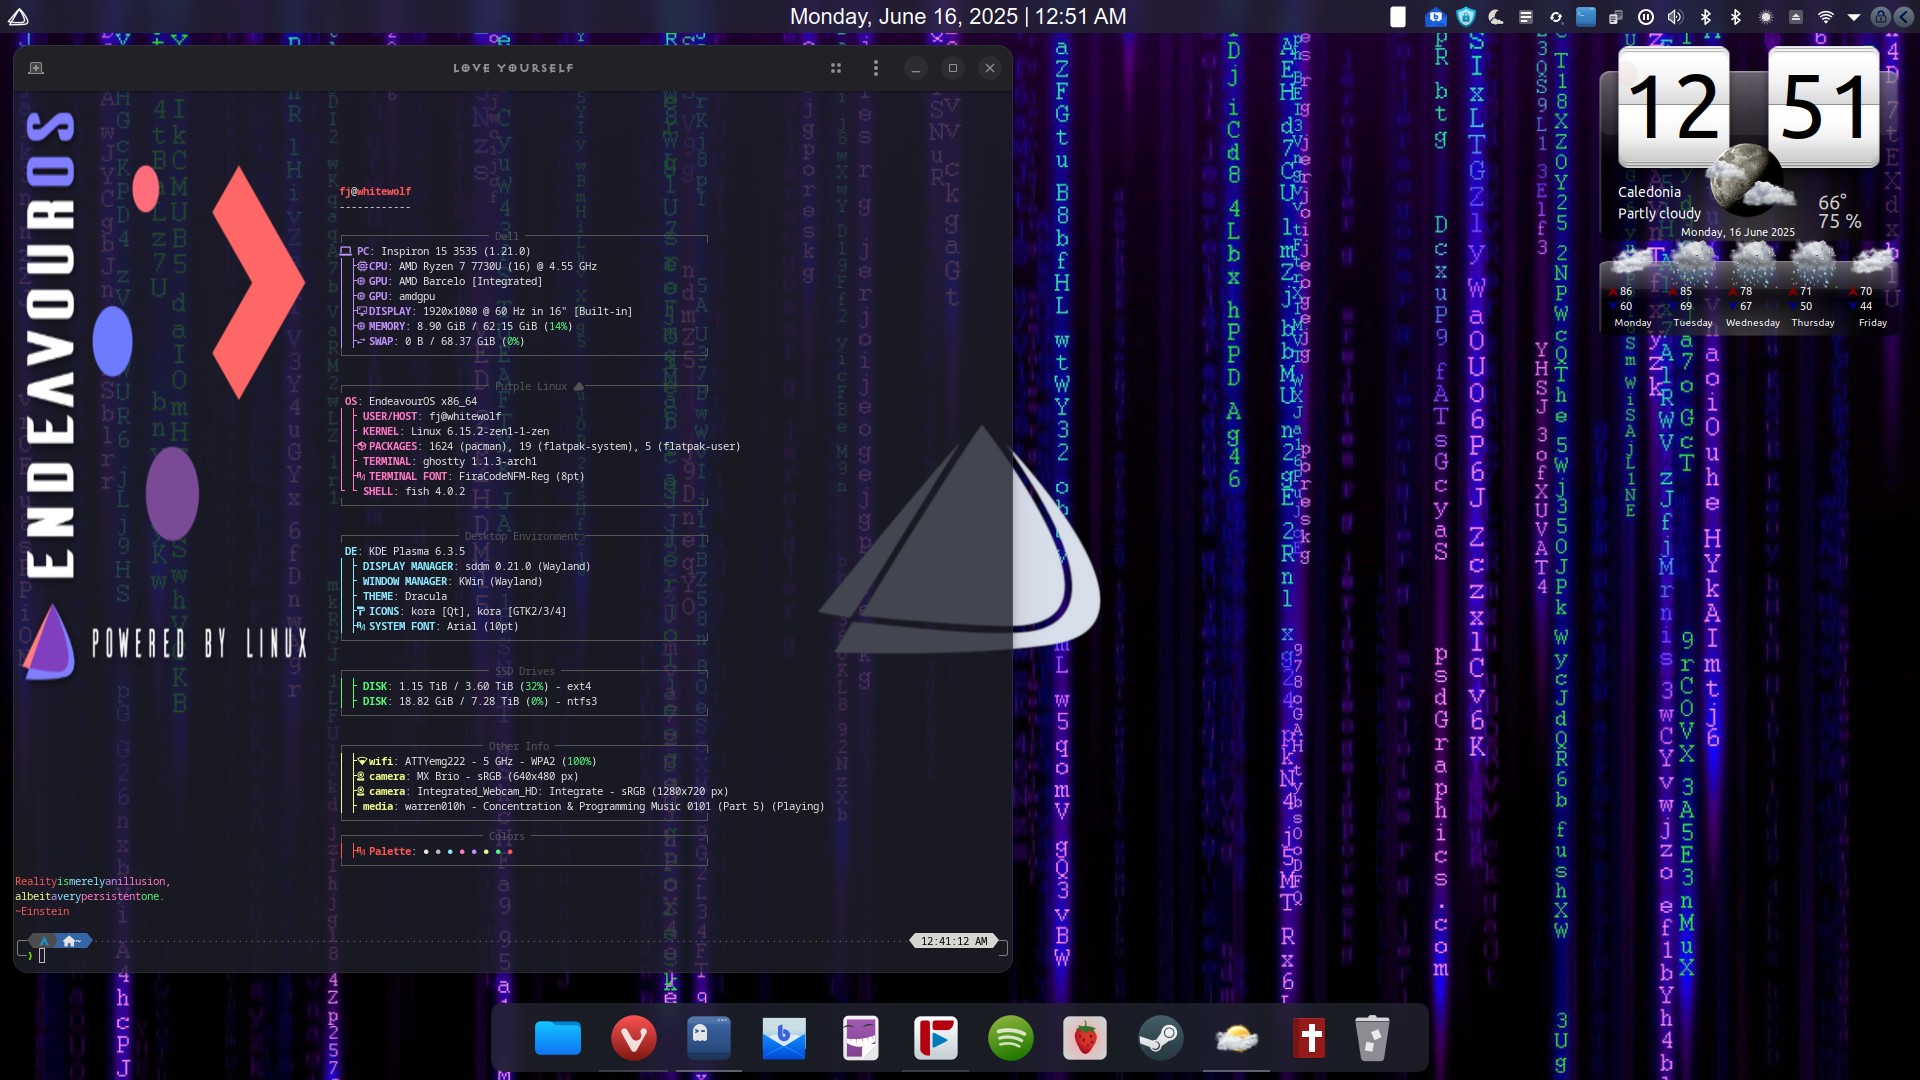Open the red Bible cross app in dock
This screenshot has width=1920, height=1080.
tap(1310, 1038)
